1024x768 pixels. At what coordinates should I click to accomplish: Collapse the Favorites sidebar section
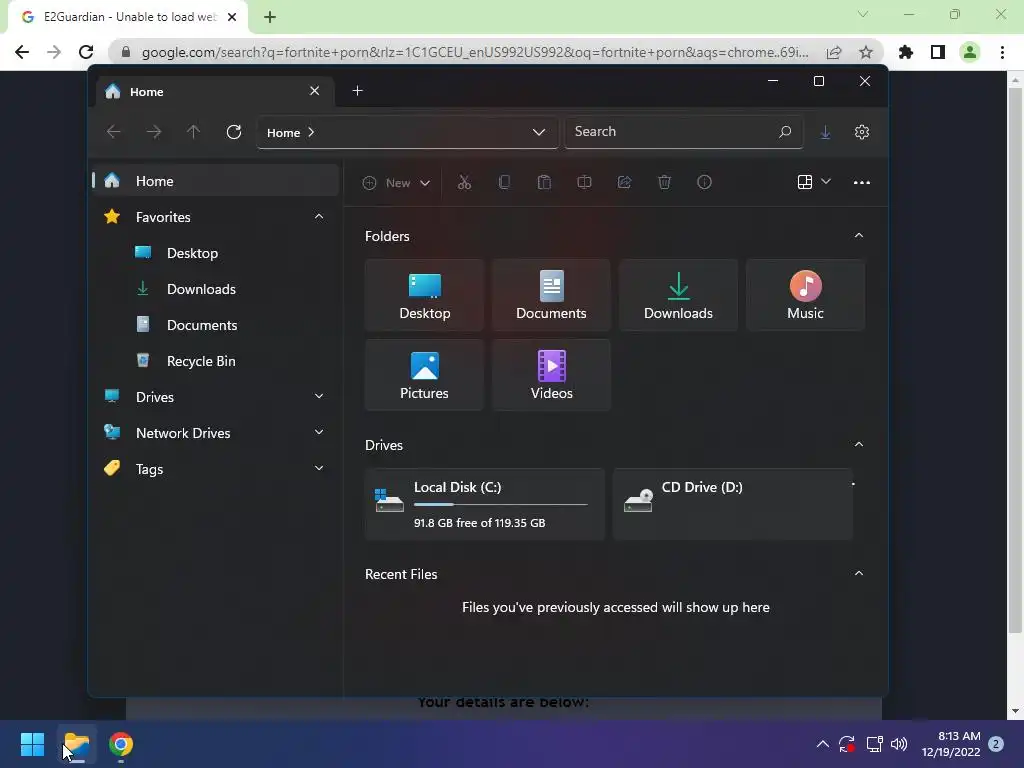[319, 217]
